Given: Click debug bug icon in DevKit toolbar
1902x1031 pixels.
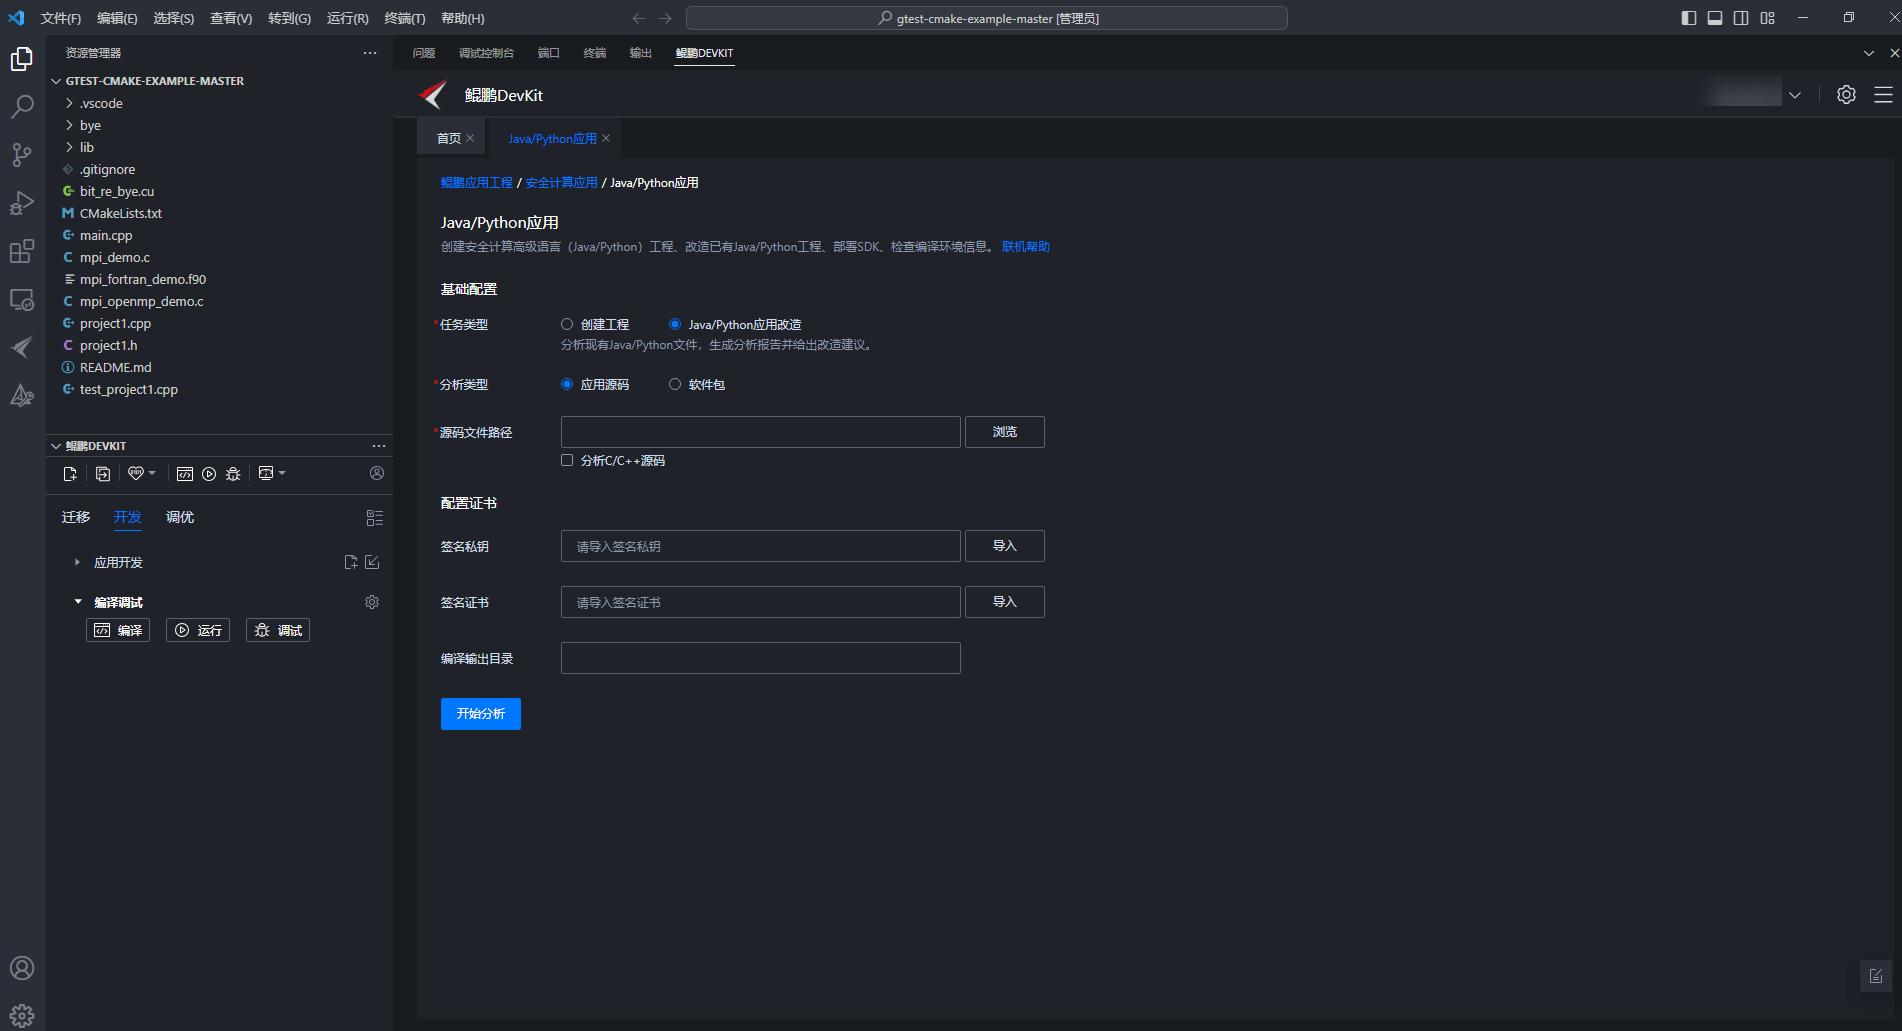Looking at the screenshot, I should point(233,474).
